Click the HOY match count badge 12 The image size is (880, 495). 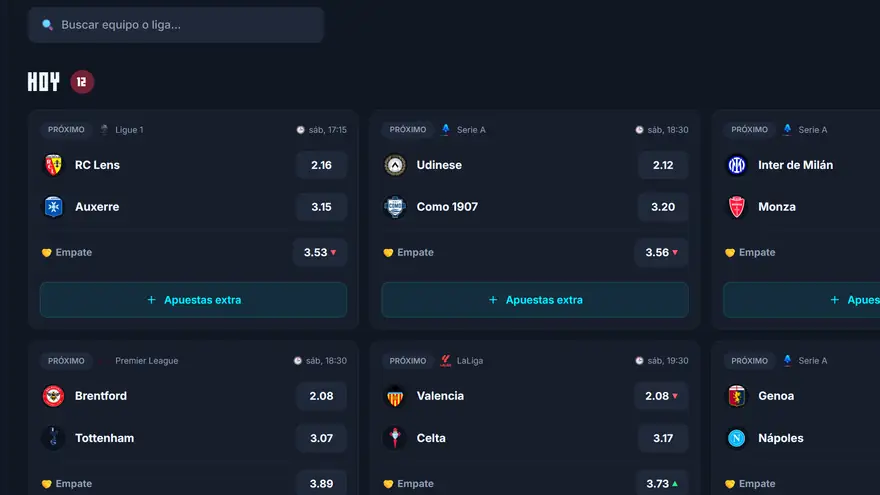[x=82, y=82]
